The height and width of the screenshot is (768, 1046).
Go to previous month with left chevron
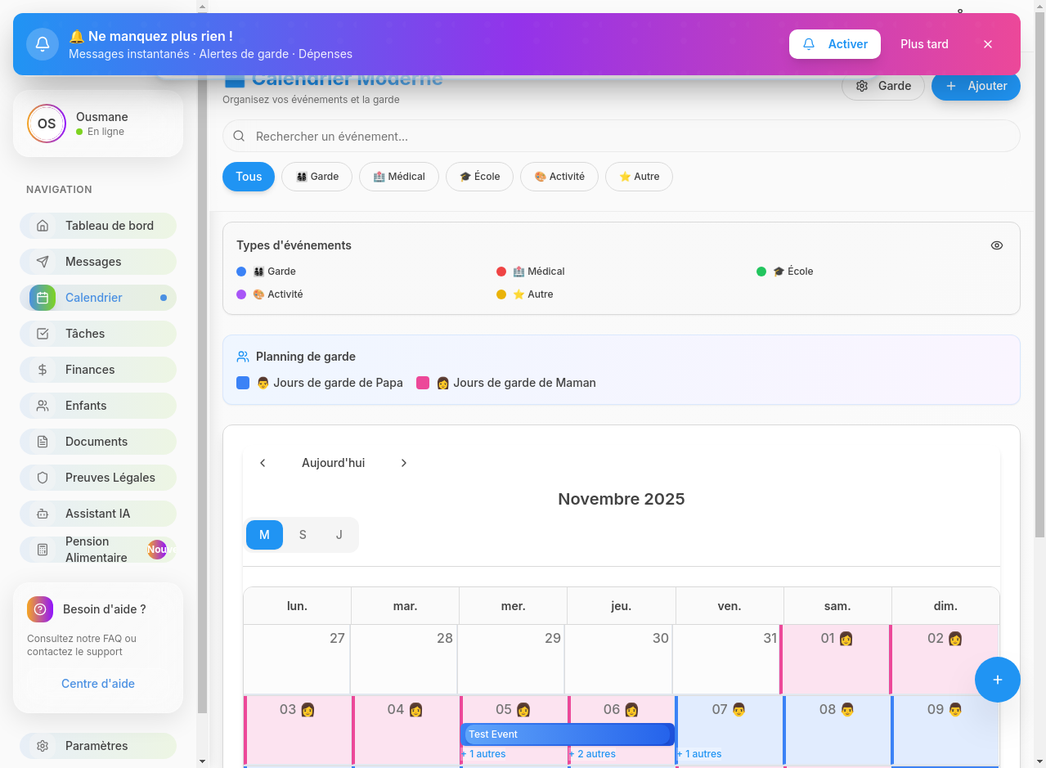point(262,463)
